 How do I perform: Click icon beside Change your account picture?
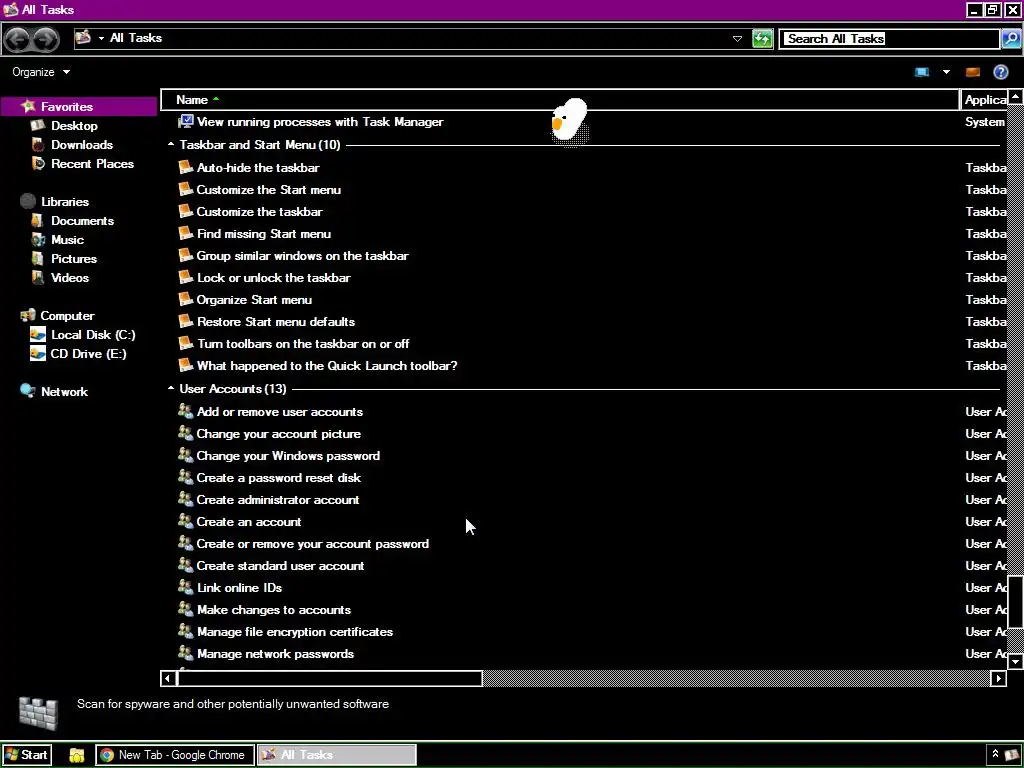186,434
